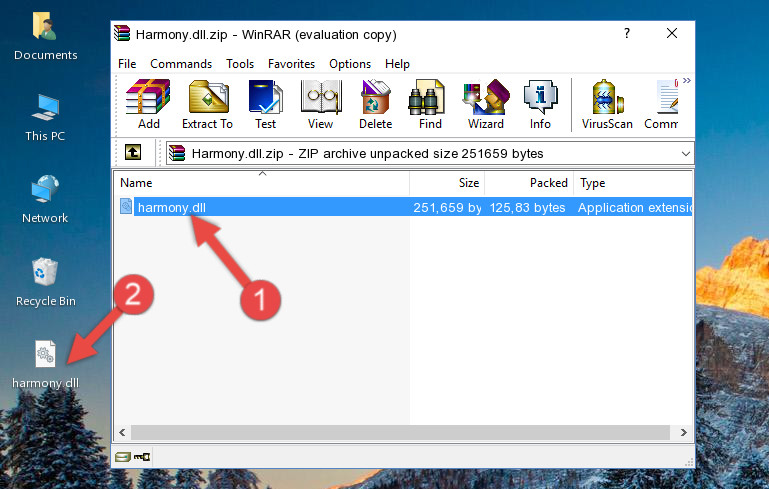The width and height of the screenshot is (769, 489).
Task: Click the question mark help button
Action: [627, 33]
